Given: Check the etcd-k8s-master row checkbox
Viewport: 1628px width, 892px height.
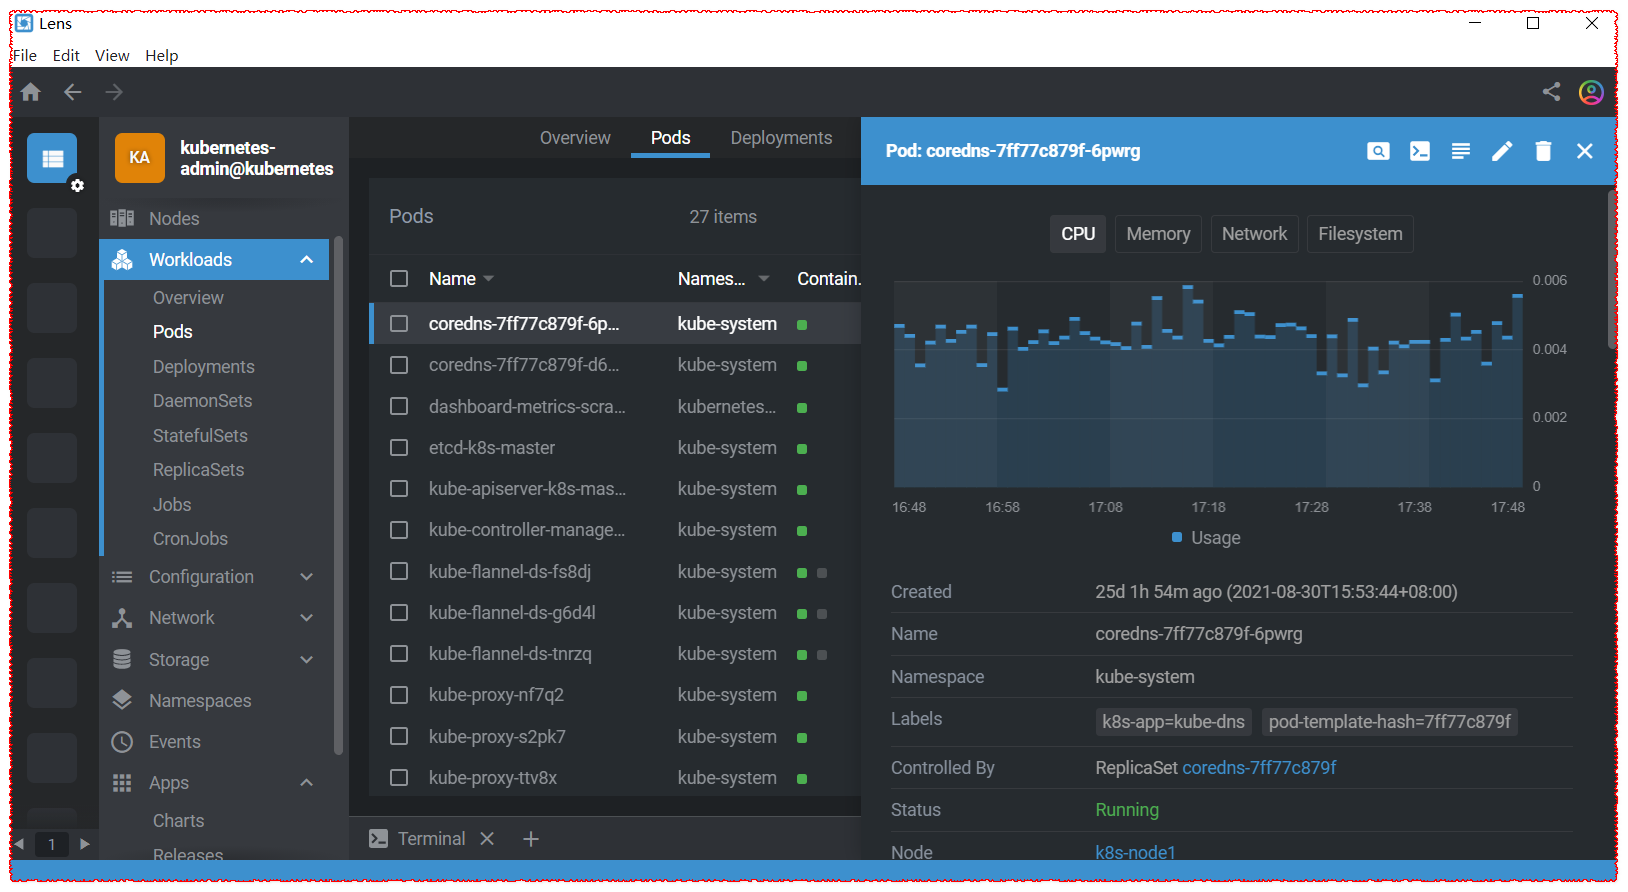Looking at the screenshot, I should pyautogui.click(x=399, y=448).
